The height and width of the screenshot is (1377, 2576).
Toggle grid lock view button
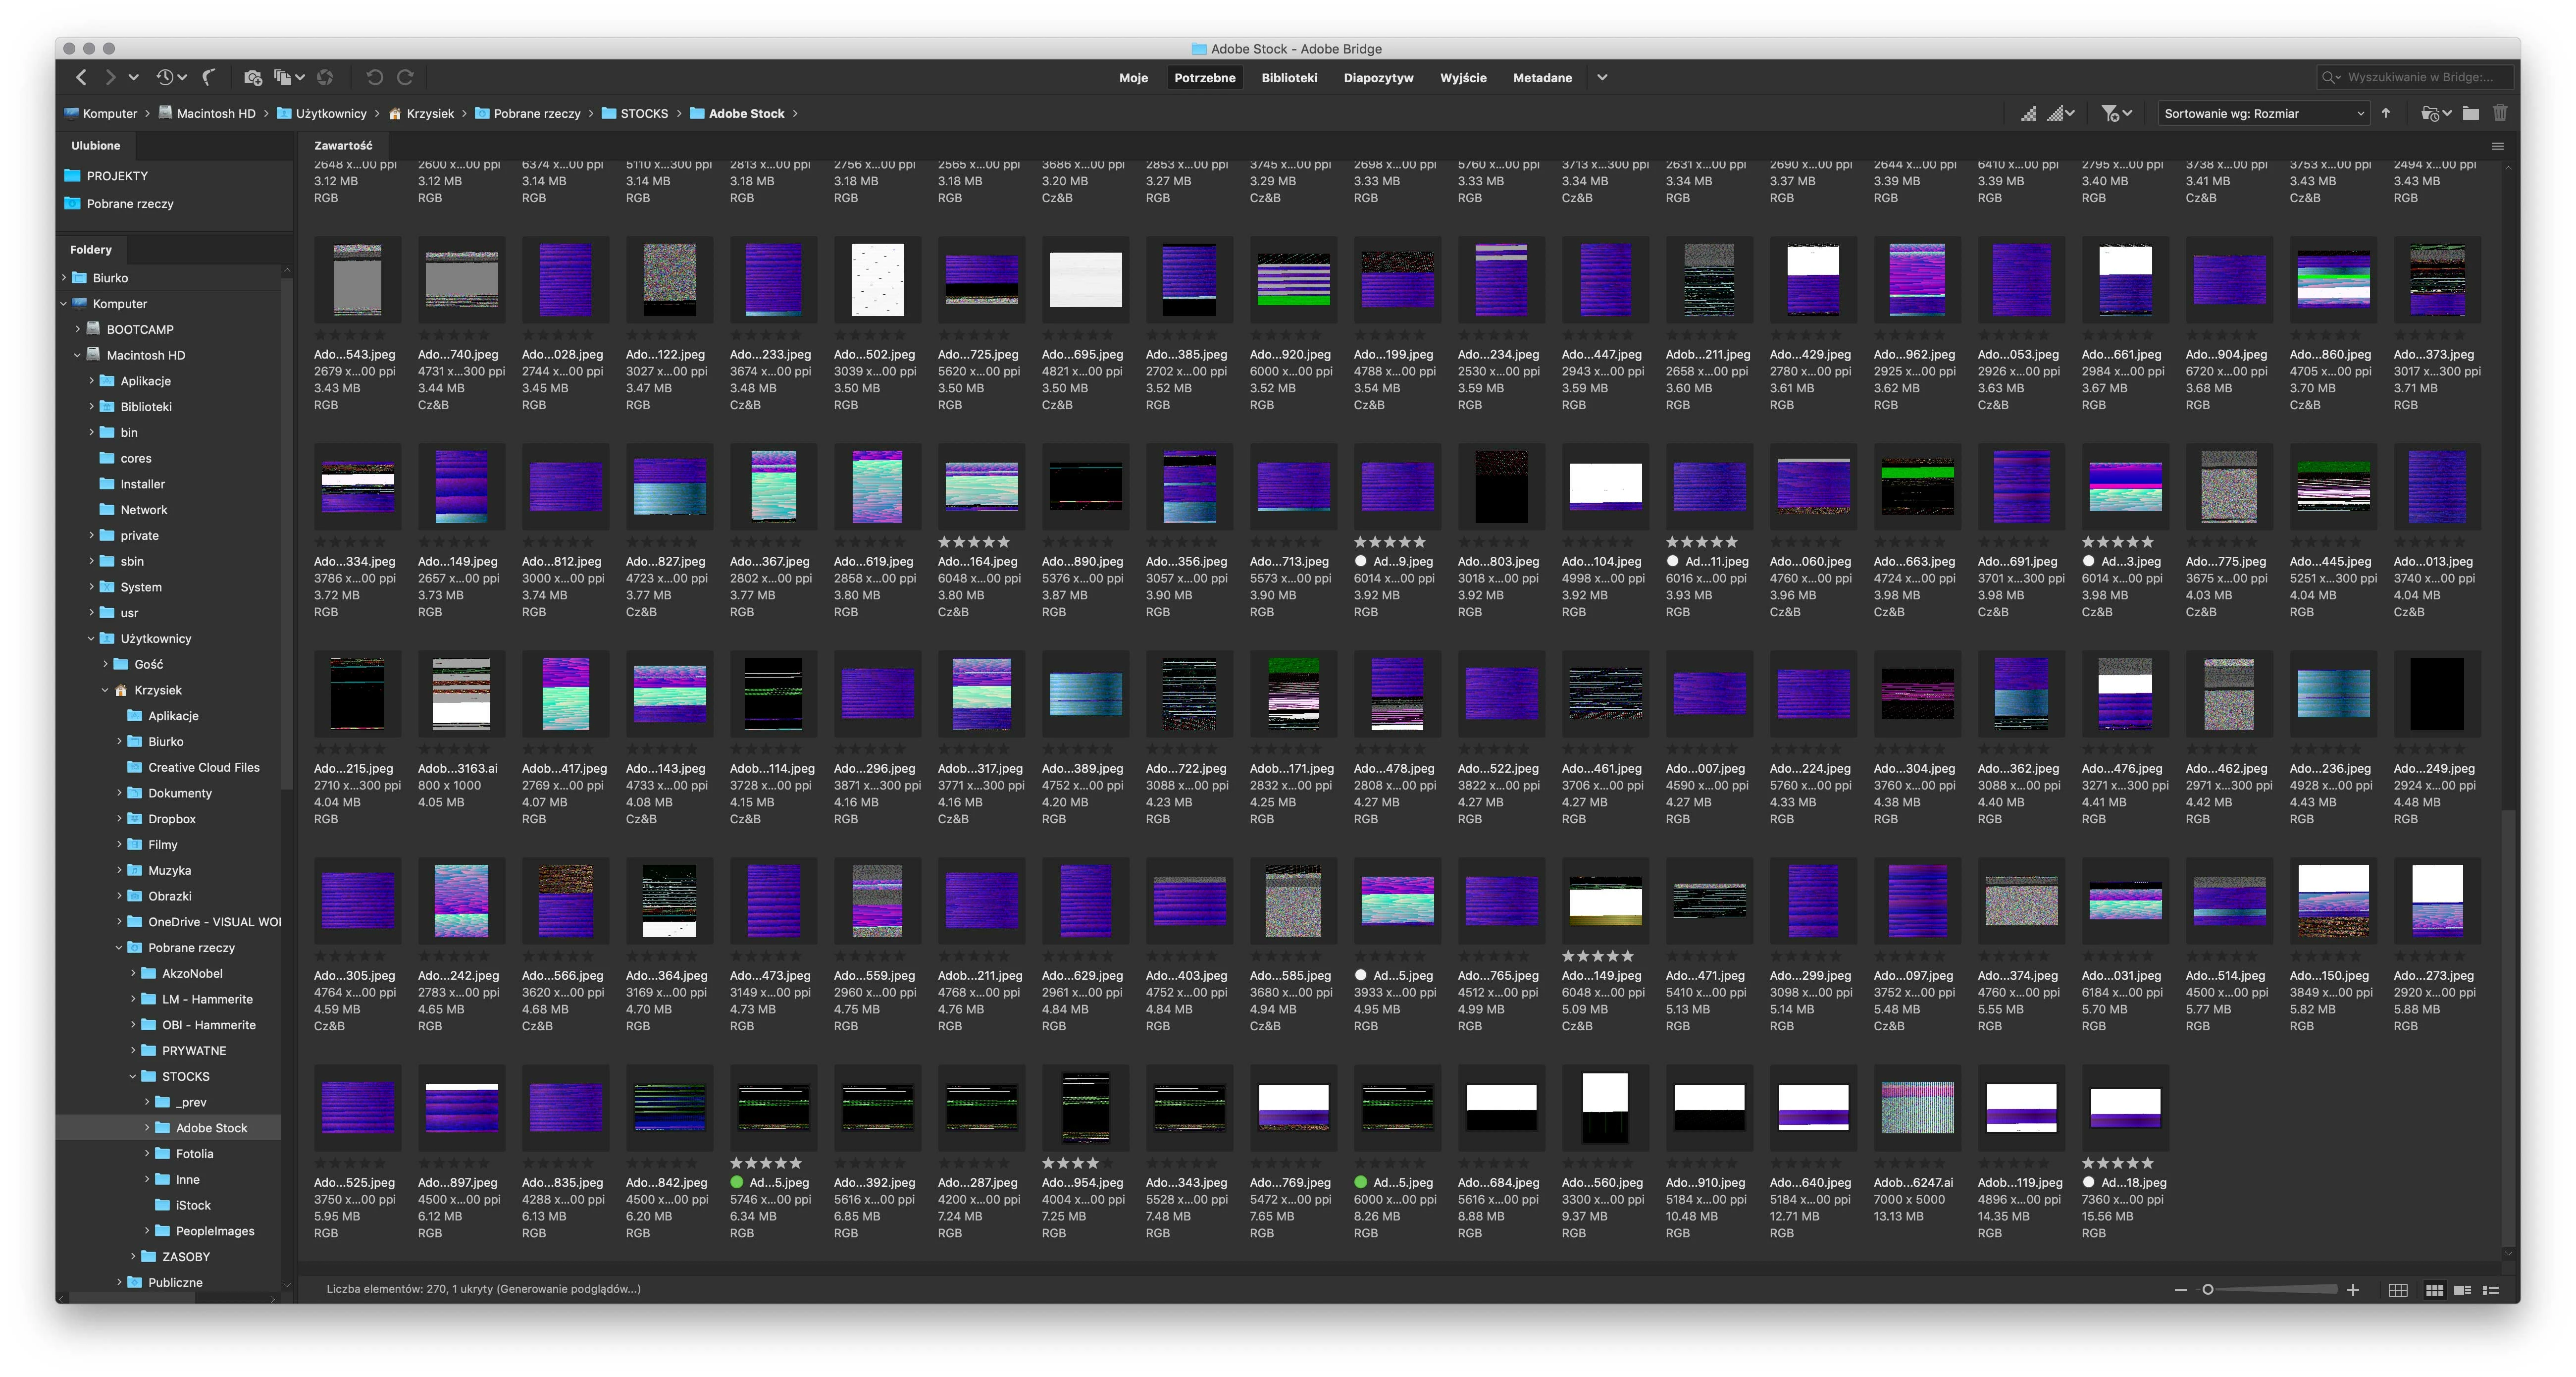click(x=2397, y=1290)
